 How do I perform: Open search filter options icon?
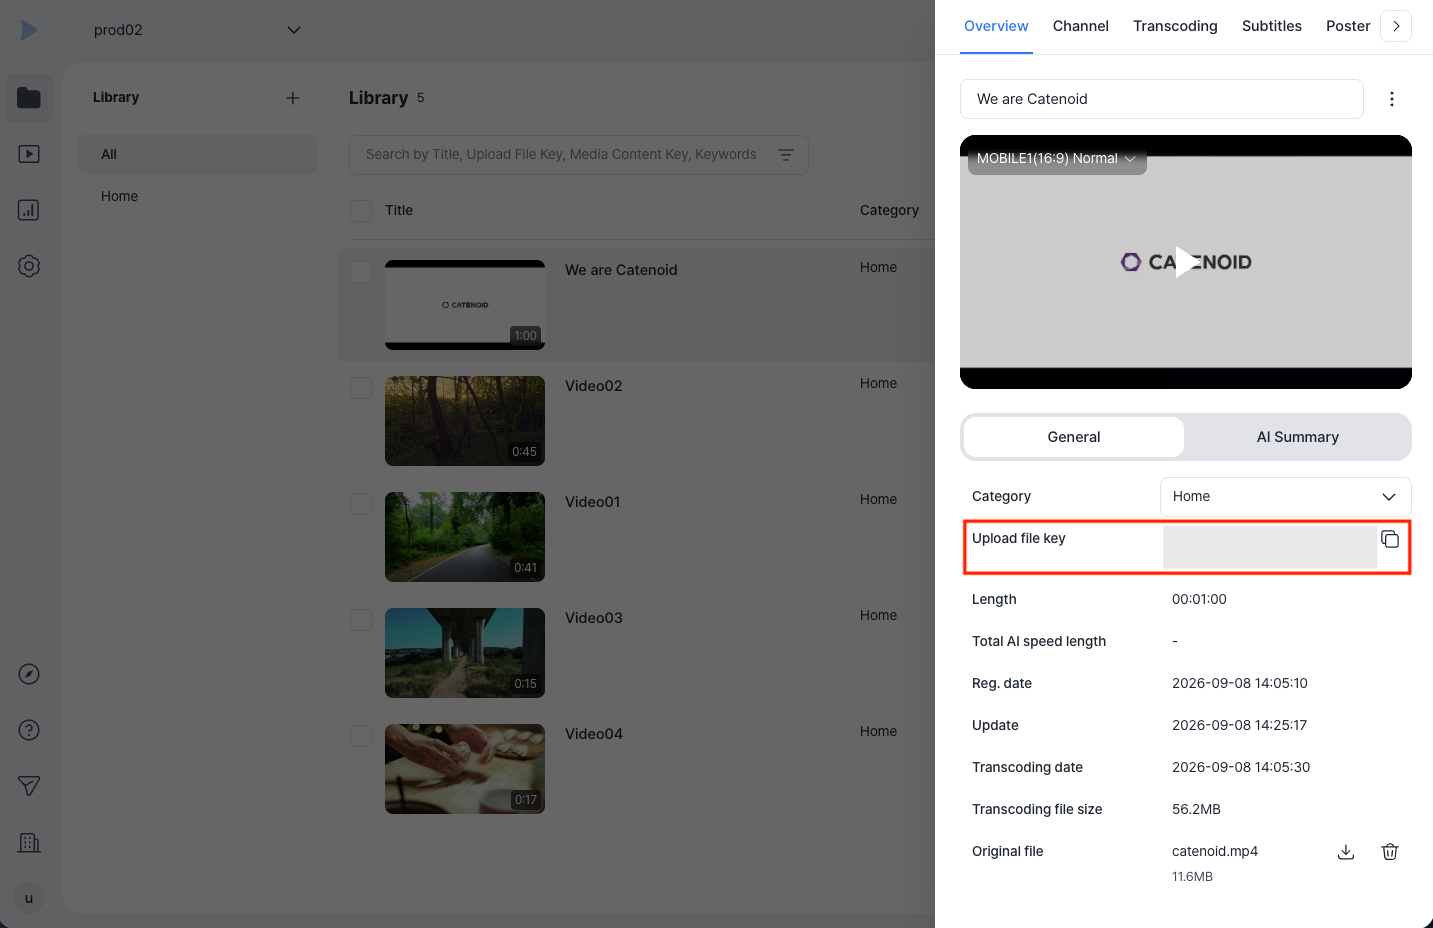[786, 155]
